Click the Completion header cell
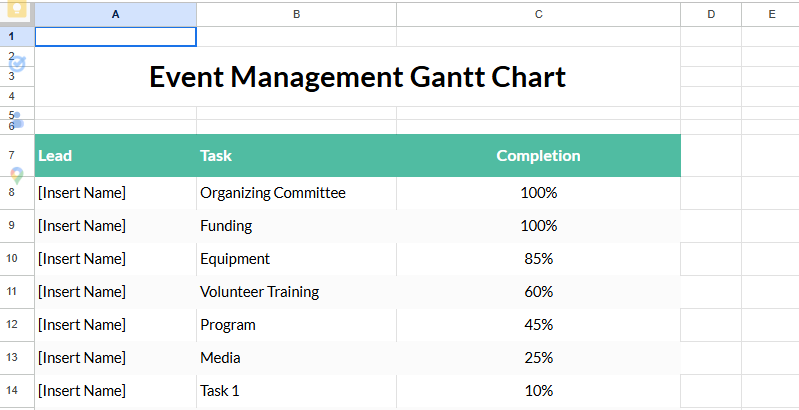 click(538, 156)
